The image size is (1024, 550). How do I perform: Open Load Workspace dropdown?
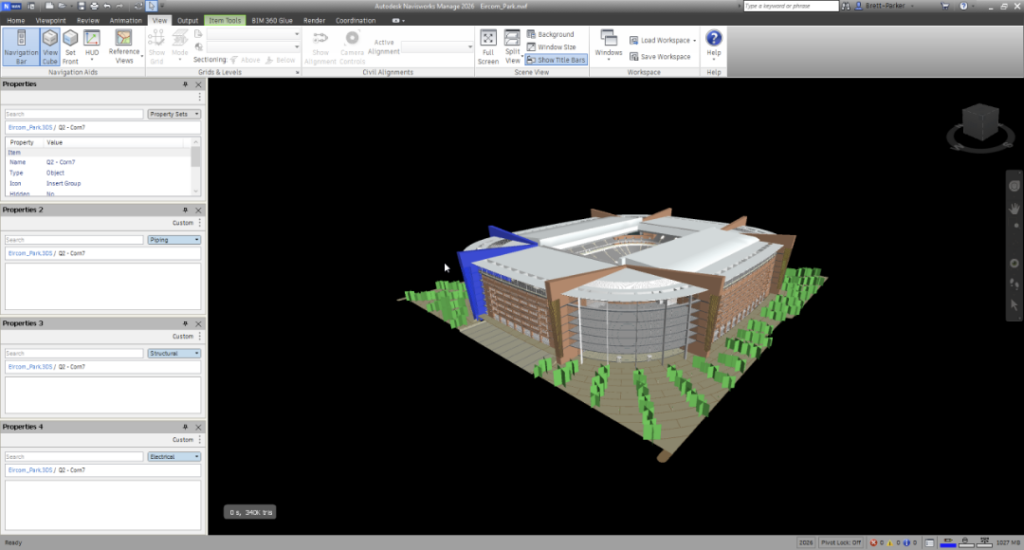pyautogui.click(x=663, y=40)
